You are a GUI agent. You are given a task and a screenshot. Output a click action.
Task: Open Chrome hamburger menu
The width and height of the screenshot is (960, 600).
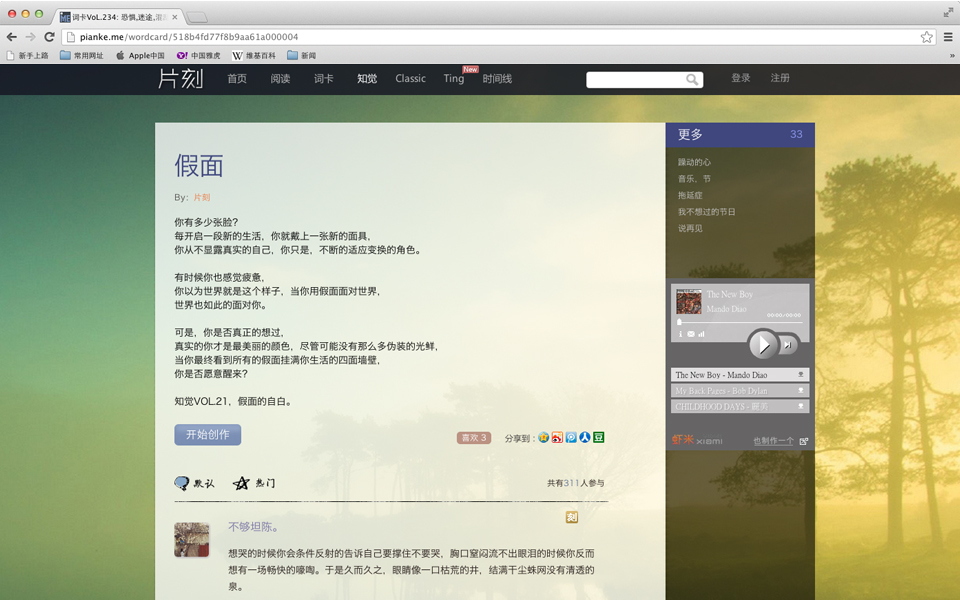947,37
